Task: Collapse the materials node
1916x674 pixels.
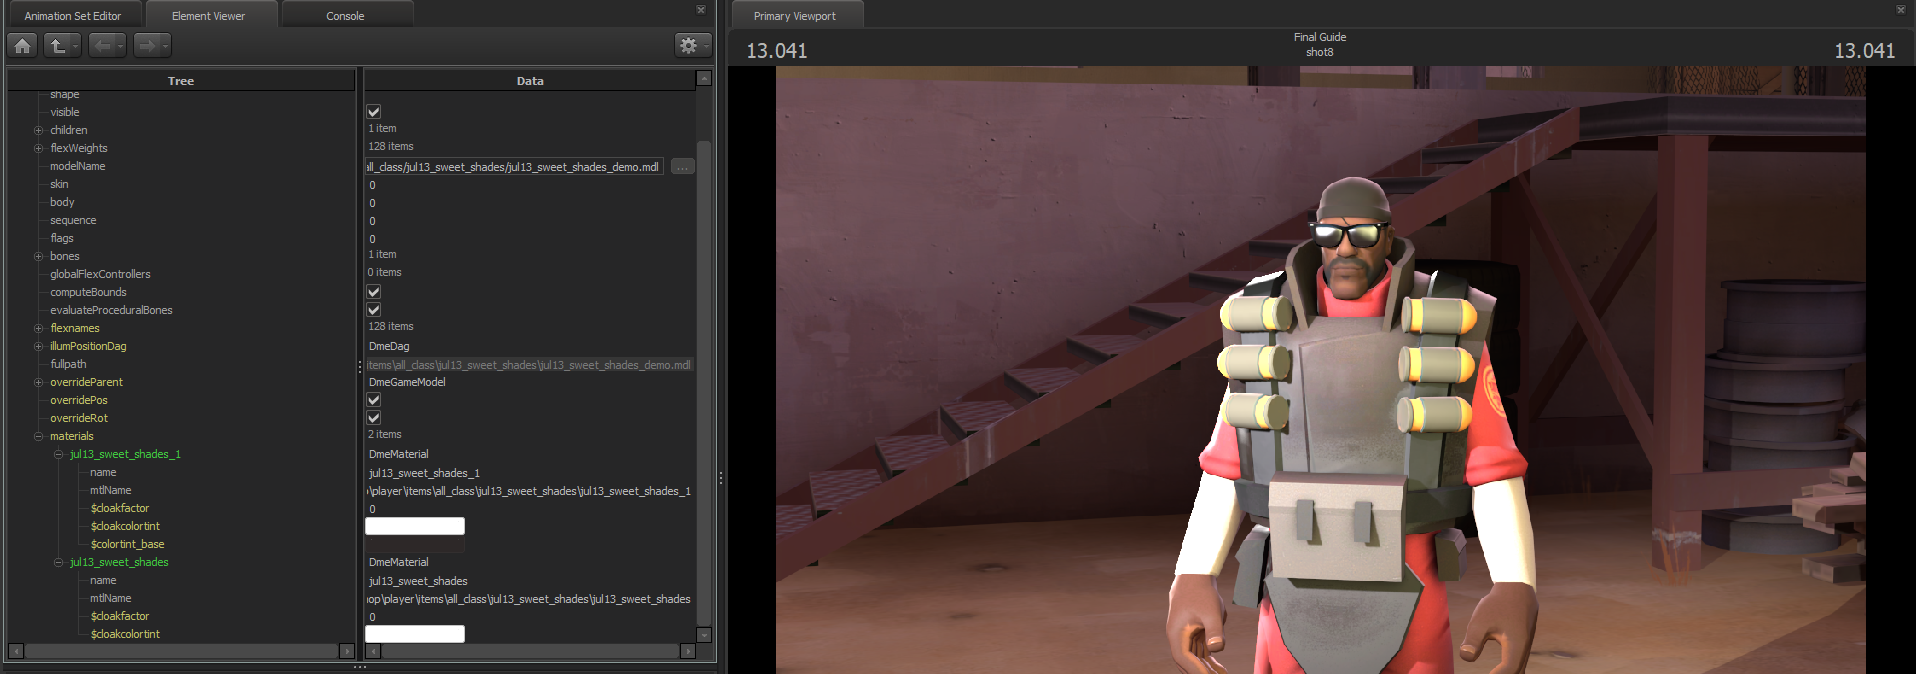Action: click(x=39, y=436)
